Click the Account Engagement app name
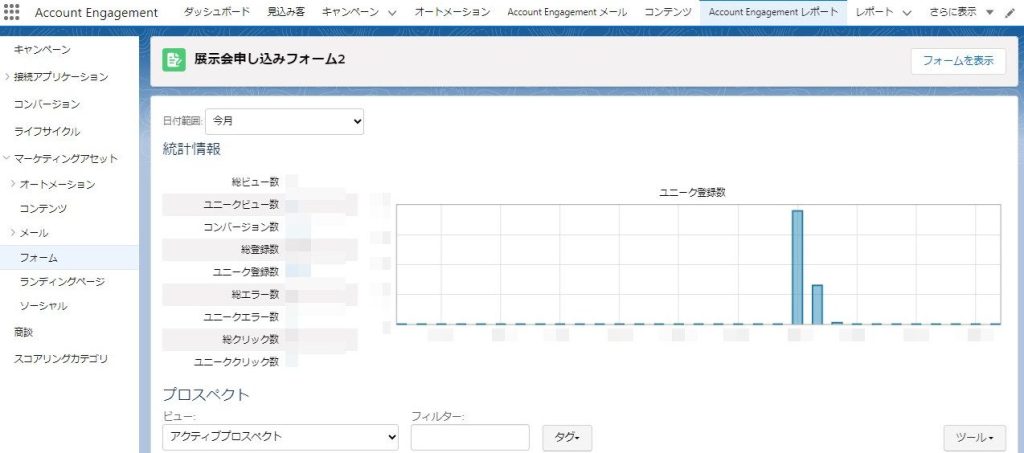Image resolution: width=1024 pixels, height=453 pixels. click(x=97, y=12)
